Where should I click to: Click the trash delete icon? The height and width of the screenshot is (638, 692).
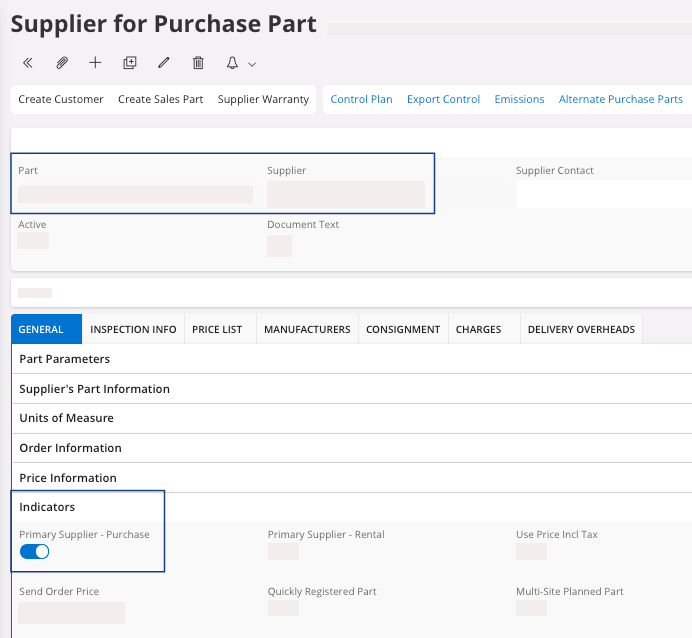point(198,63)
